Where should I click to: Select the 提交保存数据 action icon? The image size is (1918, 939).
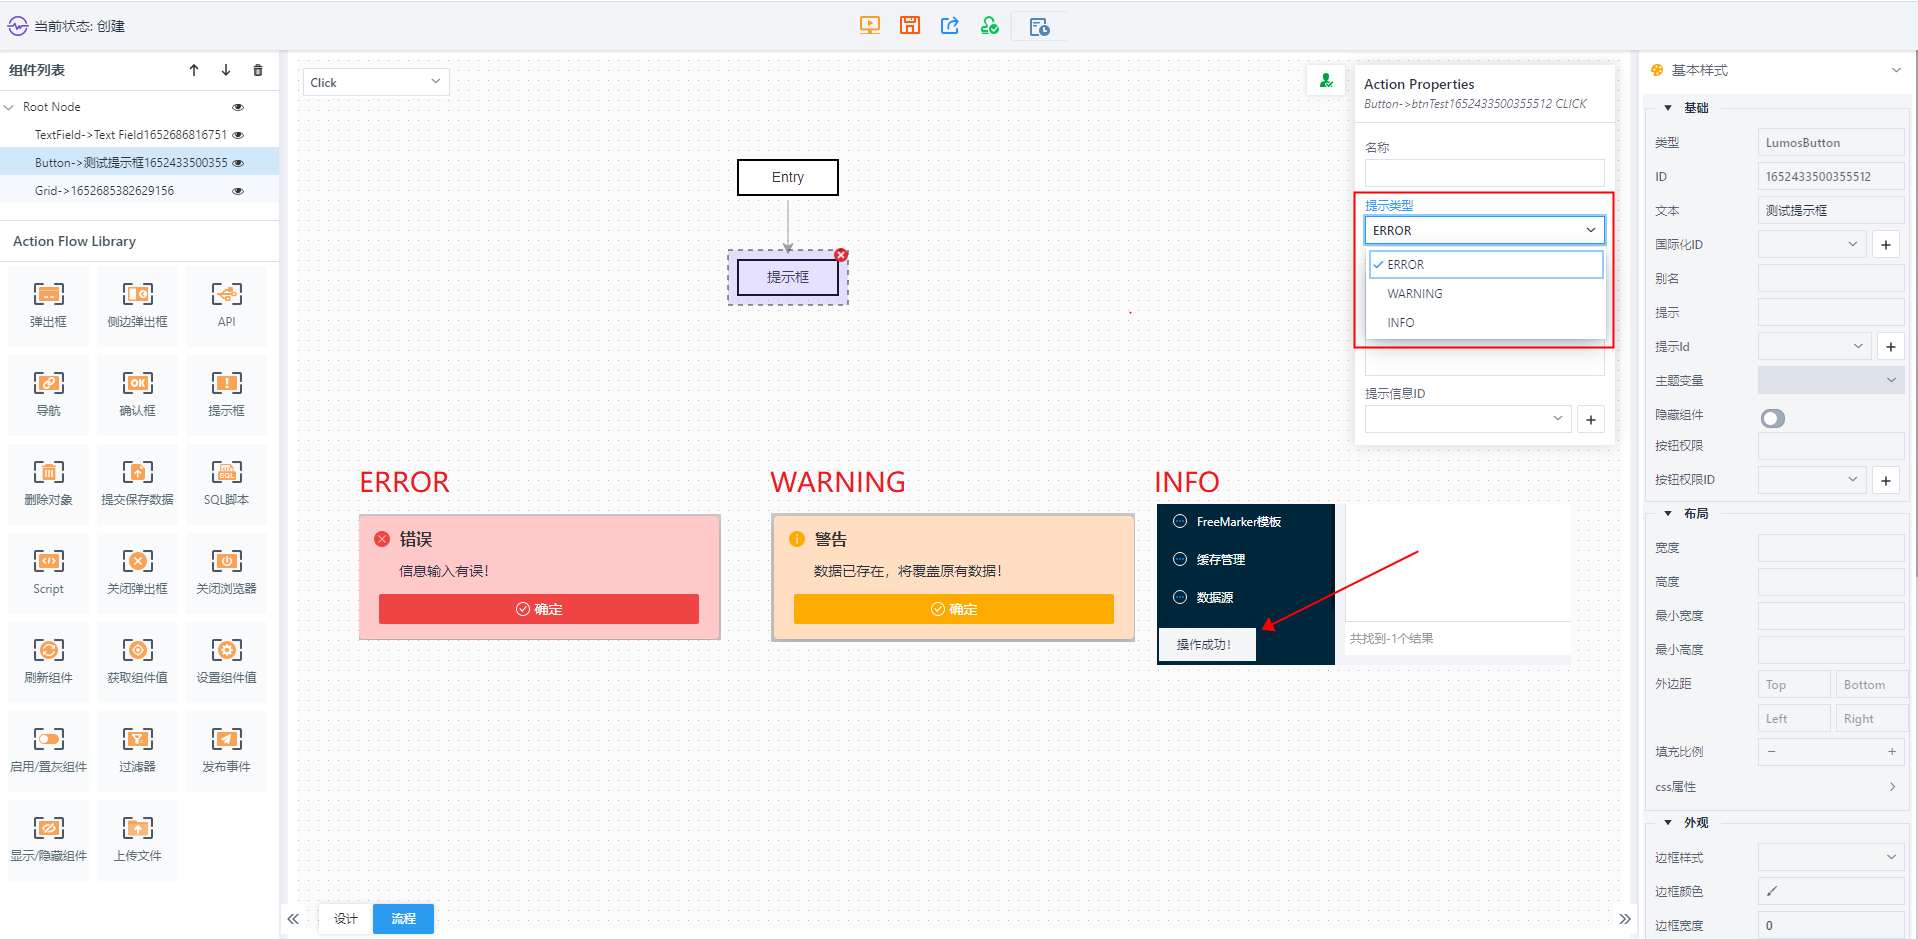point(138,472)
